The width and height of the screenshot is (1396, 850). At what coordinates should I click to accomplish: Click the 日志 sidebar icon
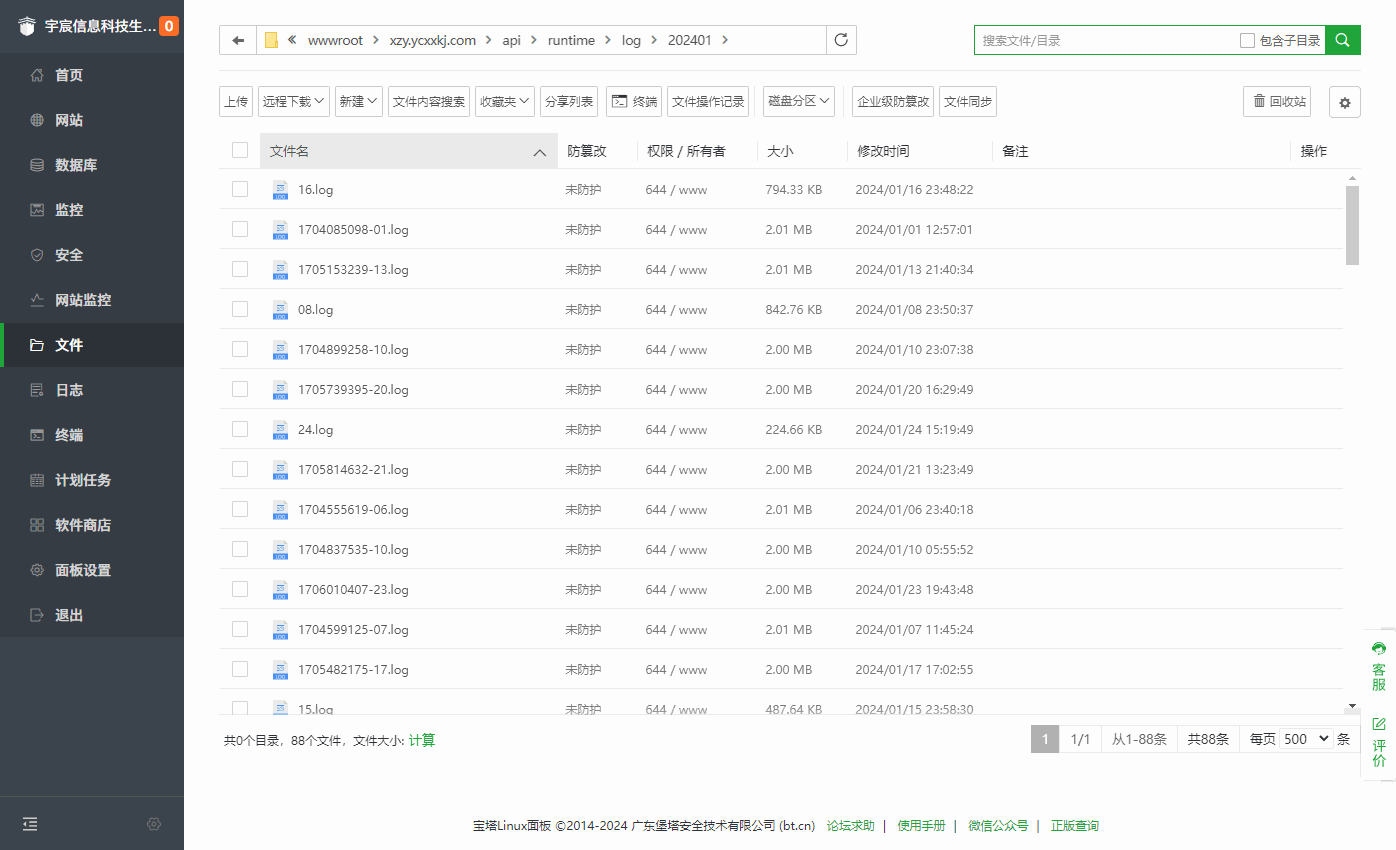[x=37, y=390]
